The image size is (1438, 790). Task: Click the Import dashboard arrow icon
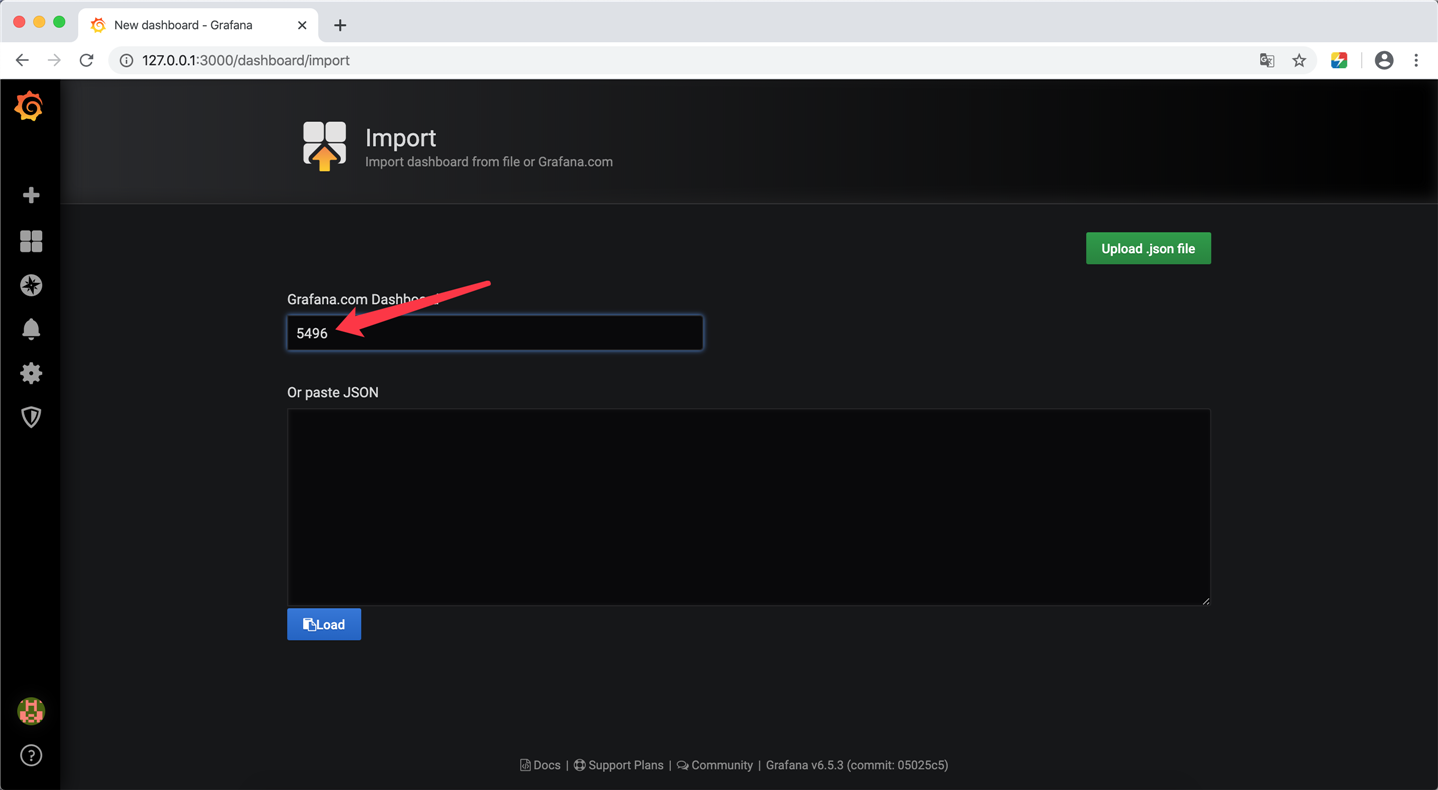325,146
